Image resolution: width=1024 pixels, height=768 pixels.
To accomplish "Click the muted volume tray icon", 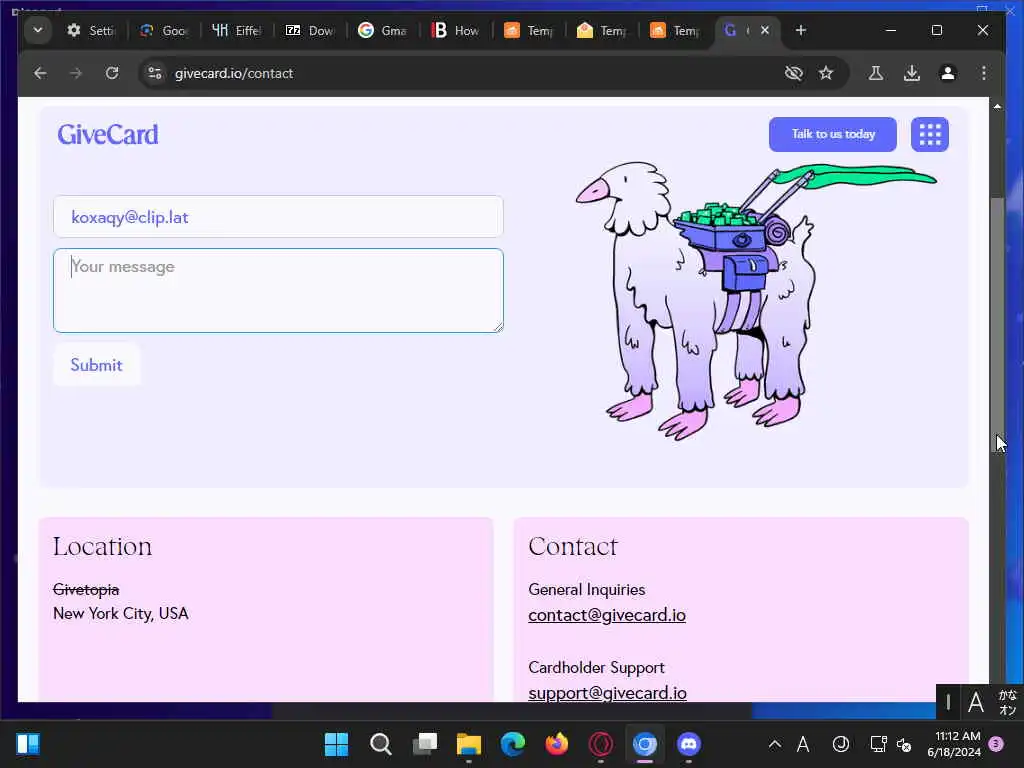I will tap(904, 744).
